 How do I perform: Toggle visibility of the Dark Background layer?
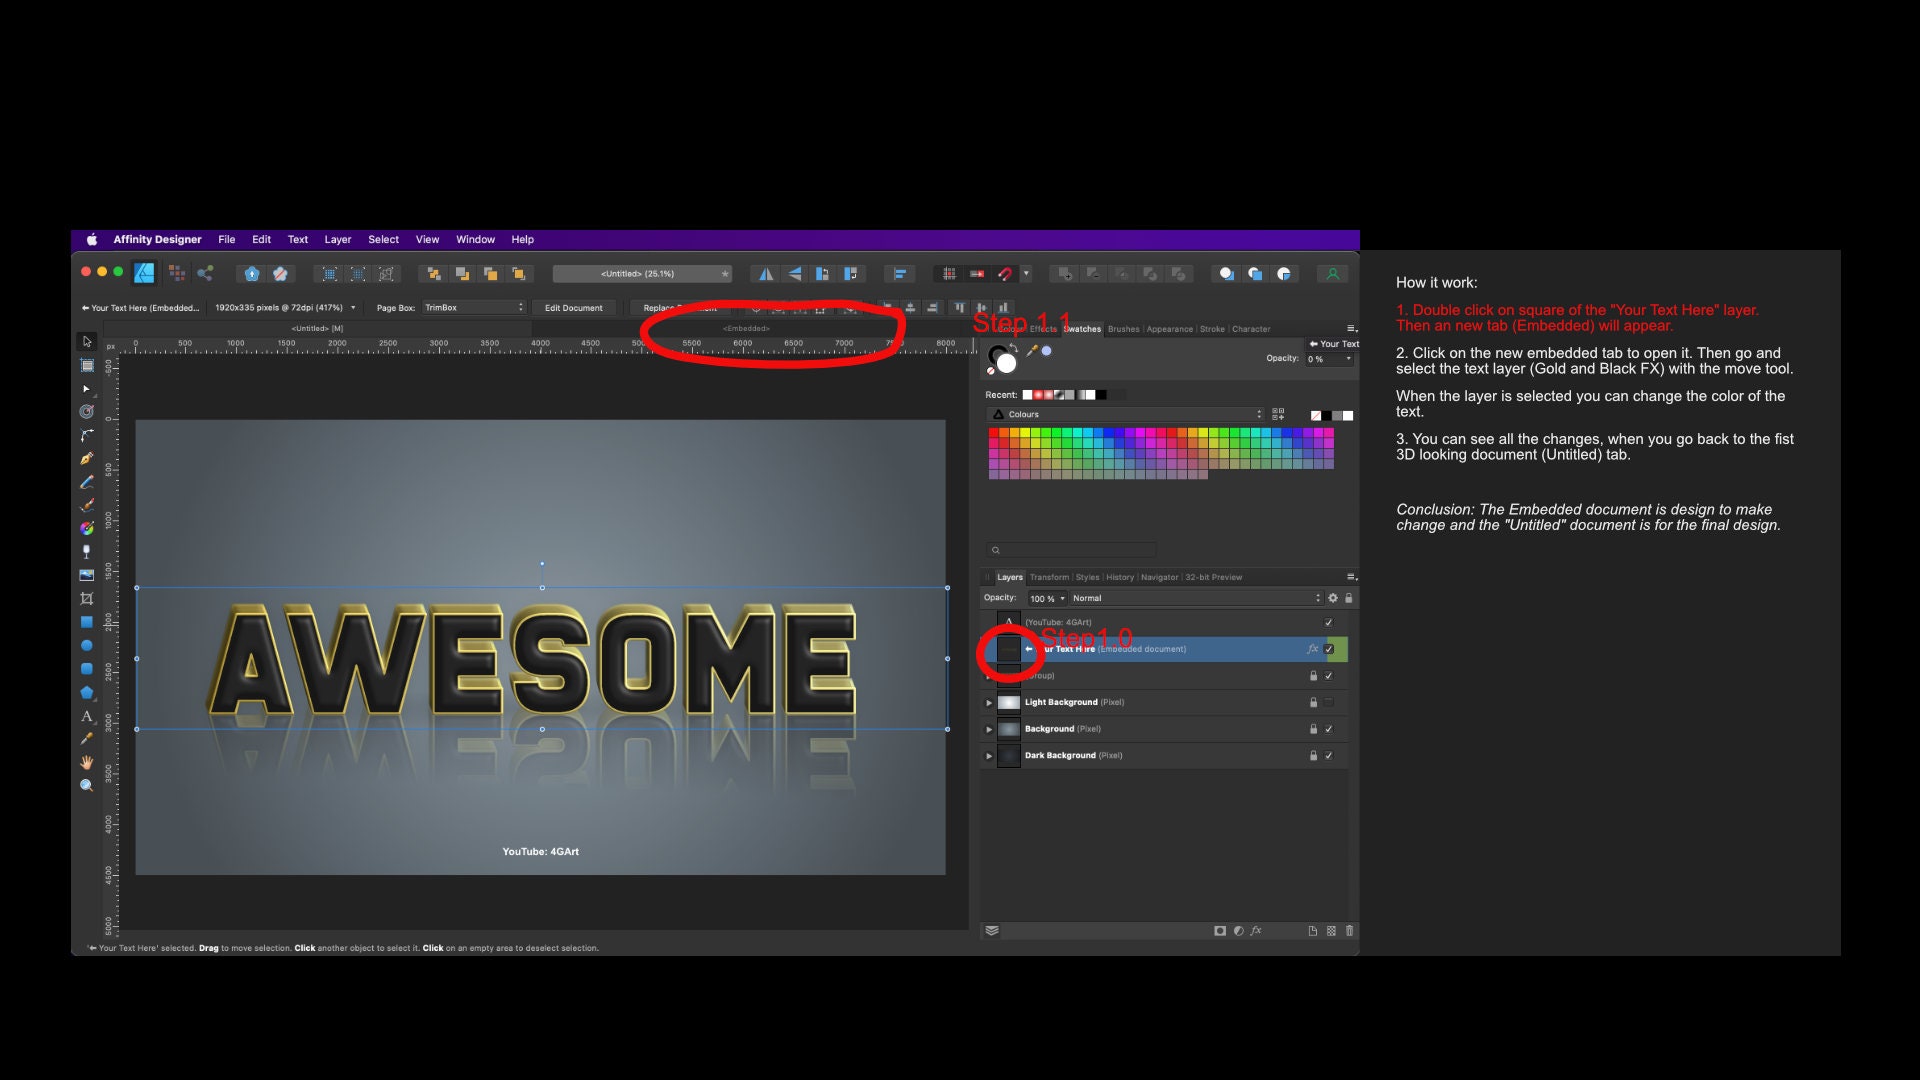tap(1329, 755)
